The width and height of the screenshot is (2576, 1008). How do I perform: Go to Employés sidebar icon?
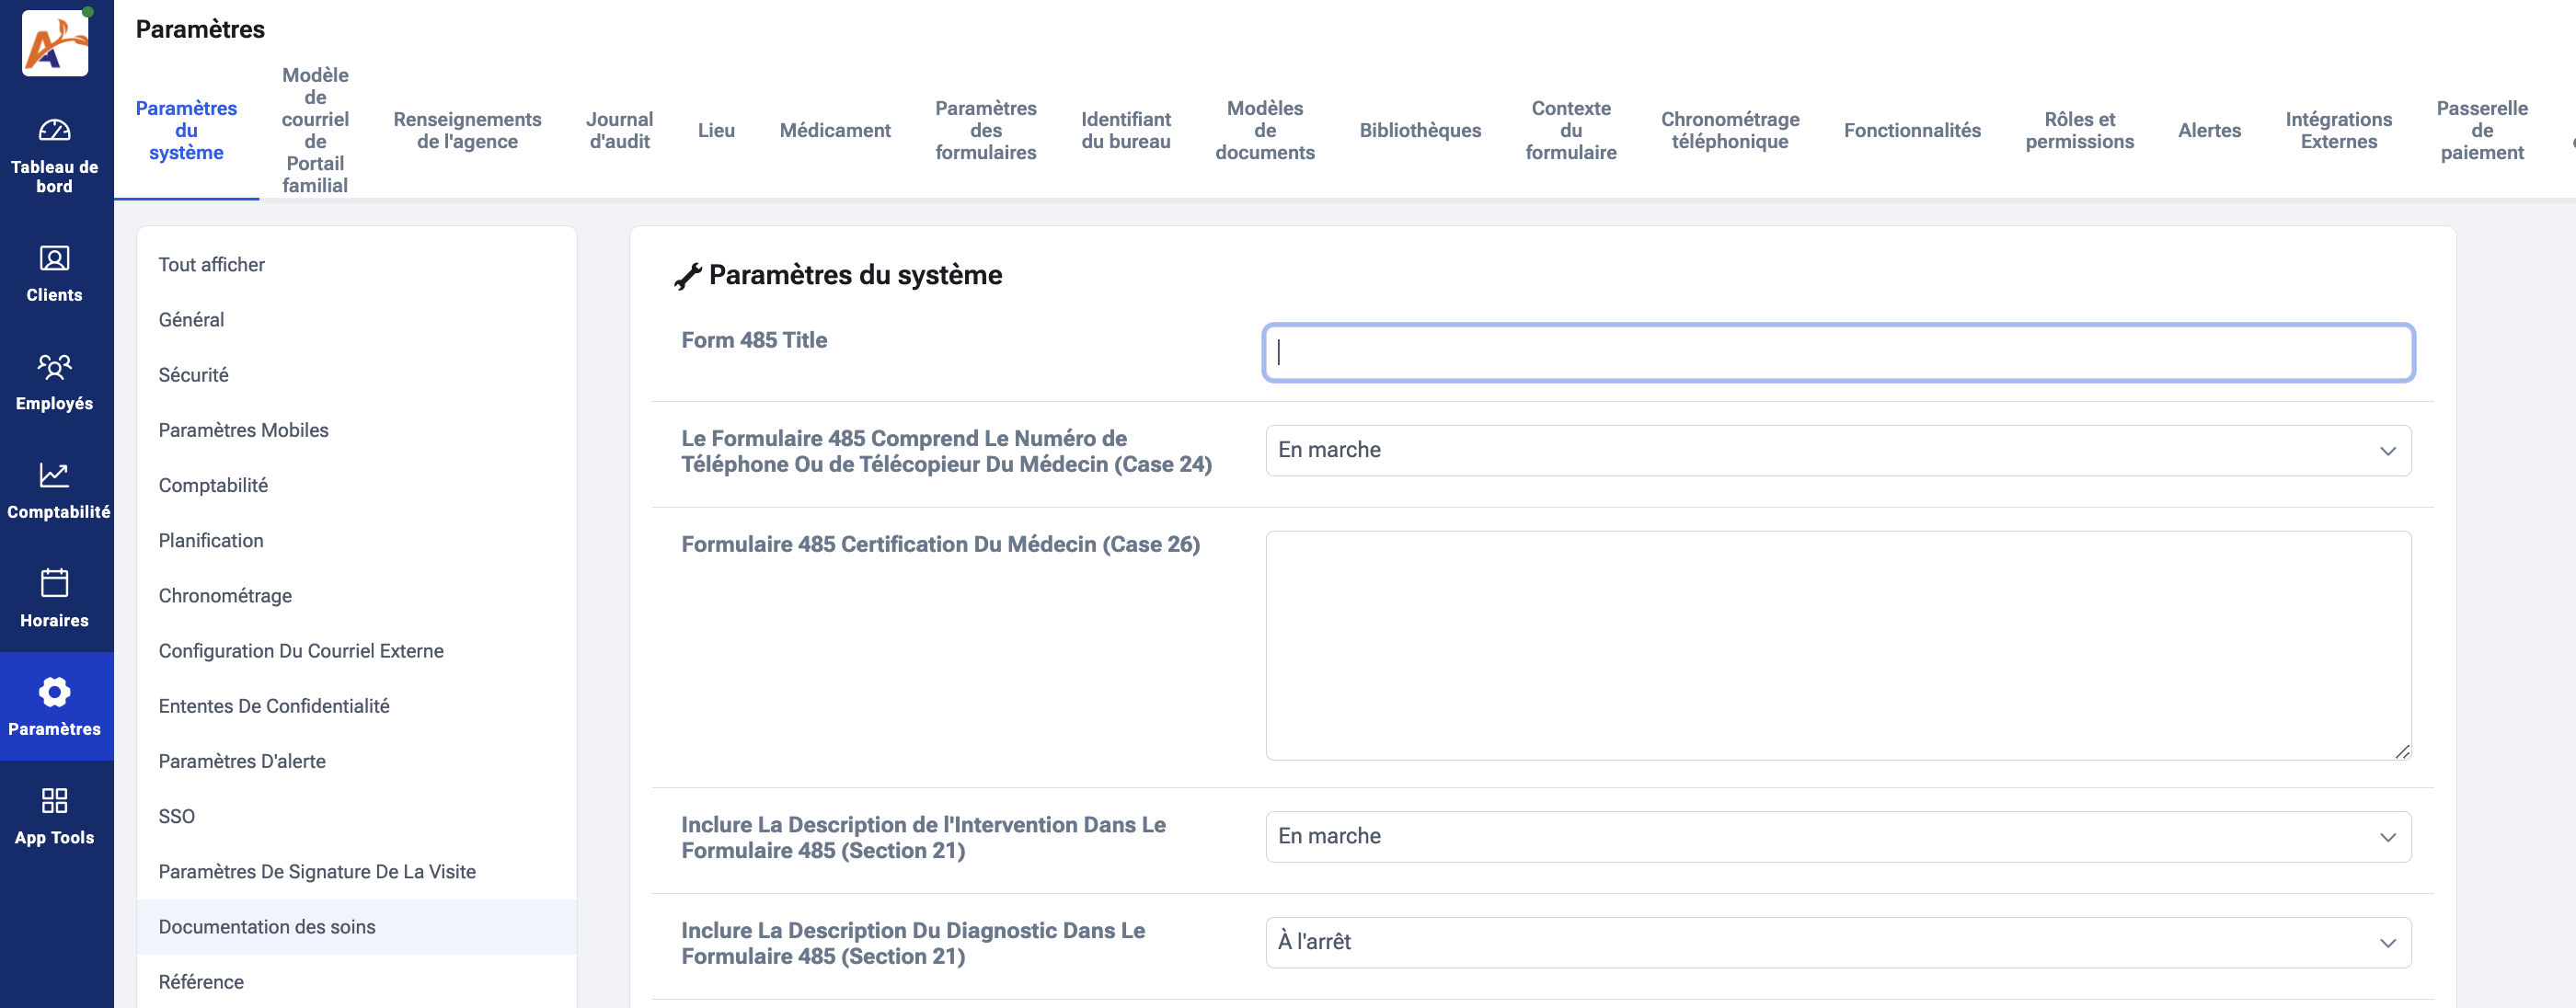[55, 367]
